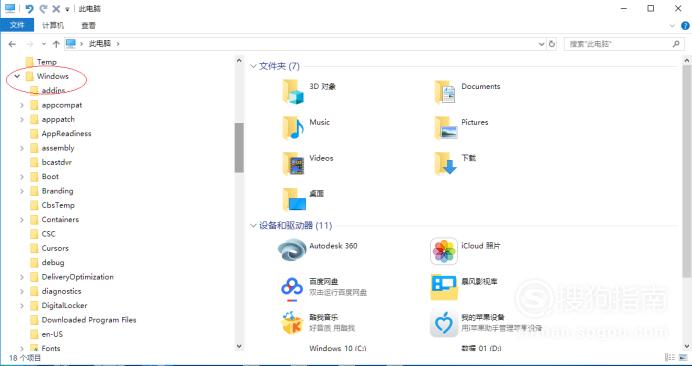This screenshot has width=692, height=366.
Task: Expand the diagnostics folder node
Action: coord(22,291)
